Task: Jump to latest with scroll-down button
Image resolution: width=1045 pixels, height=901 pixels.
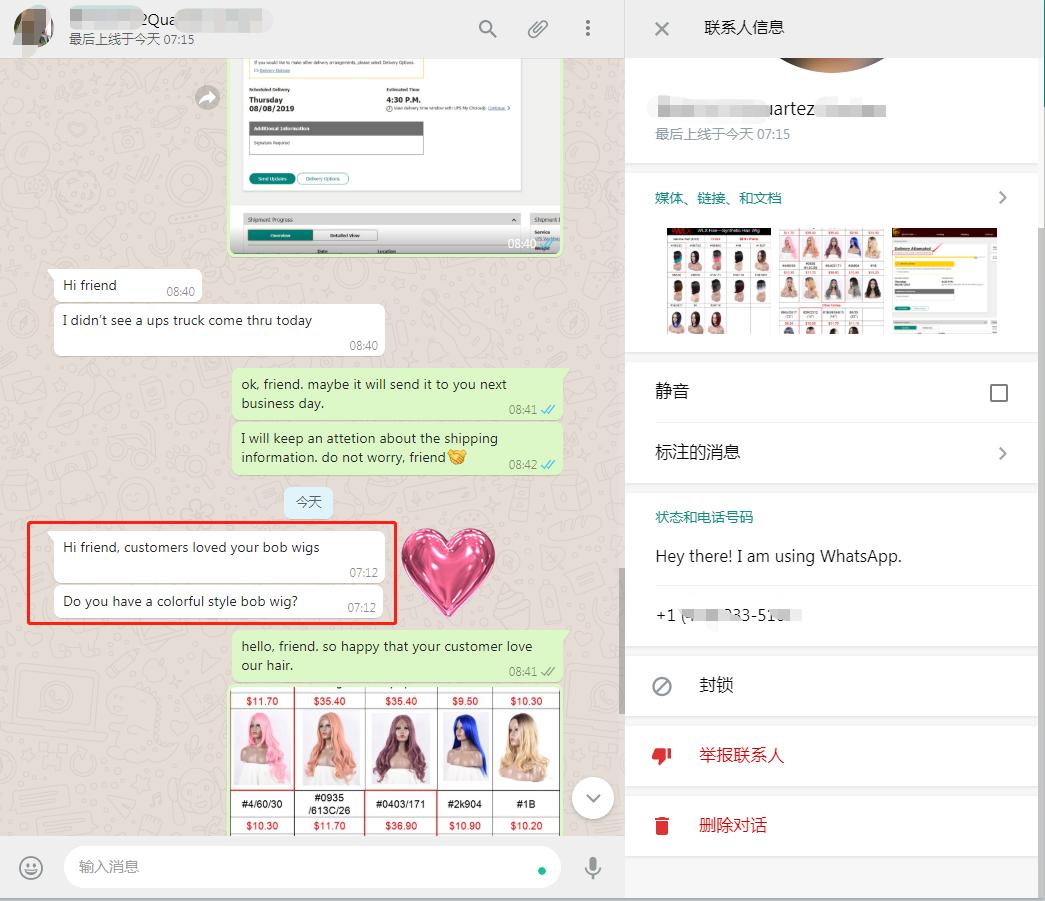Action: tap(592, 798)
